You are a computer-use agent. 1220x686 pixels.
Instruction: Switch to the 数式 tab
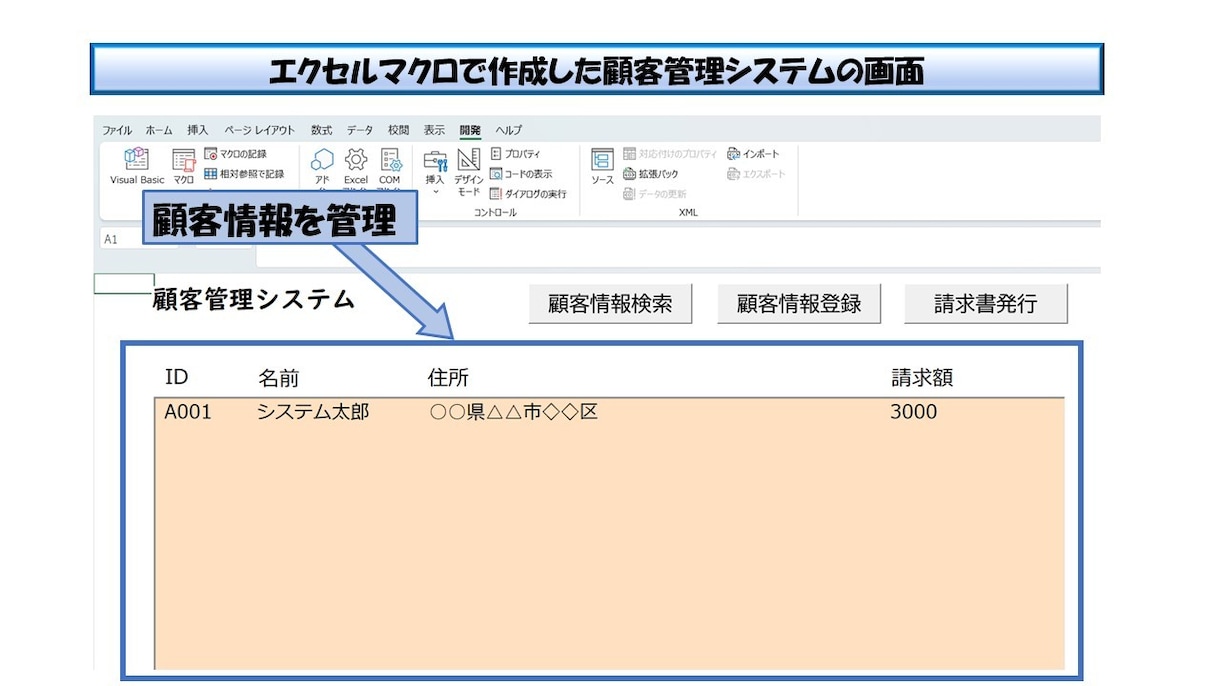[322, 130]
